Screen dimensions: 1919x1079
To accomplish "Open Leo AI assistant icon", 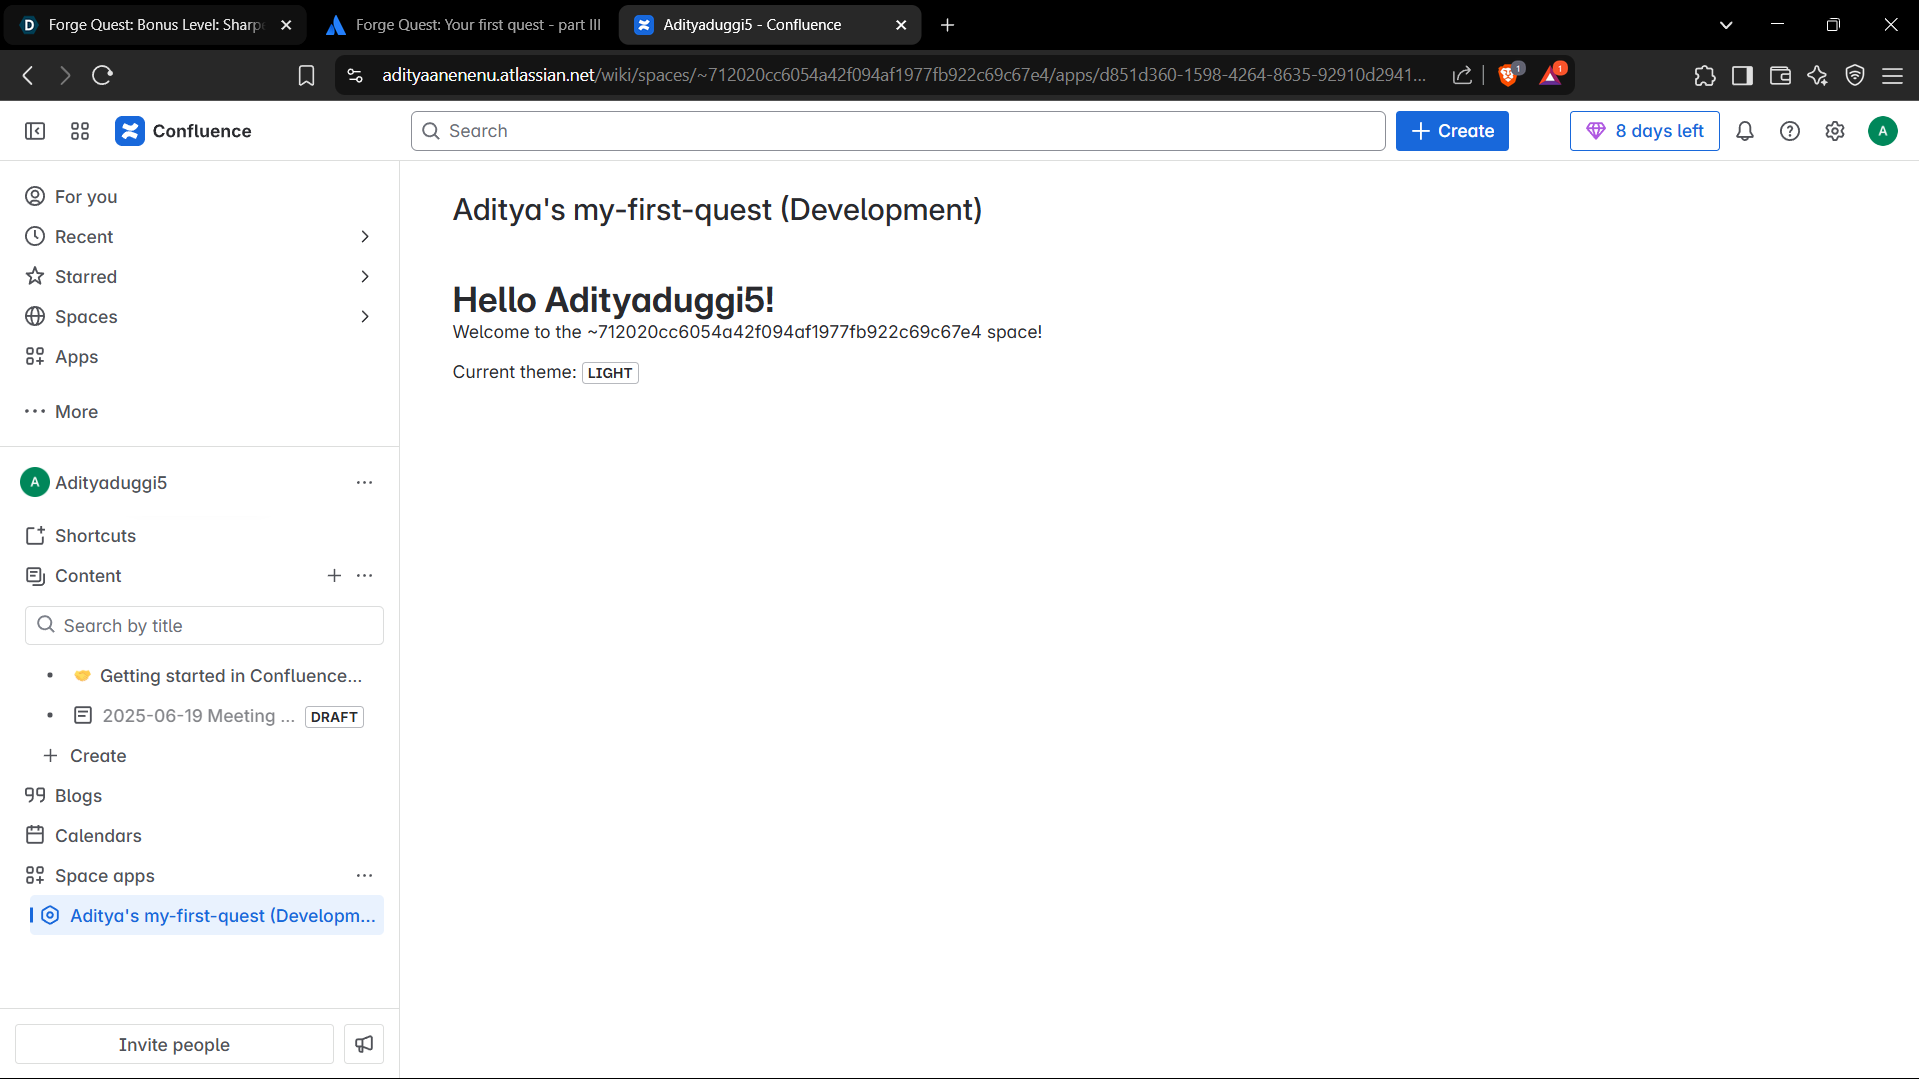I will [1817, 75].
